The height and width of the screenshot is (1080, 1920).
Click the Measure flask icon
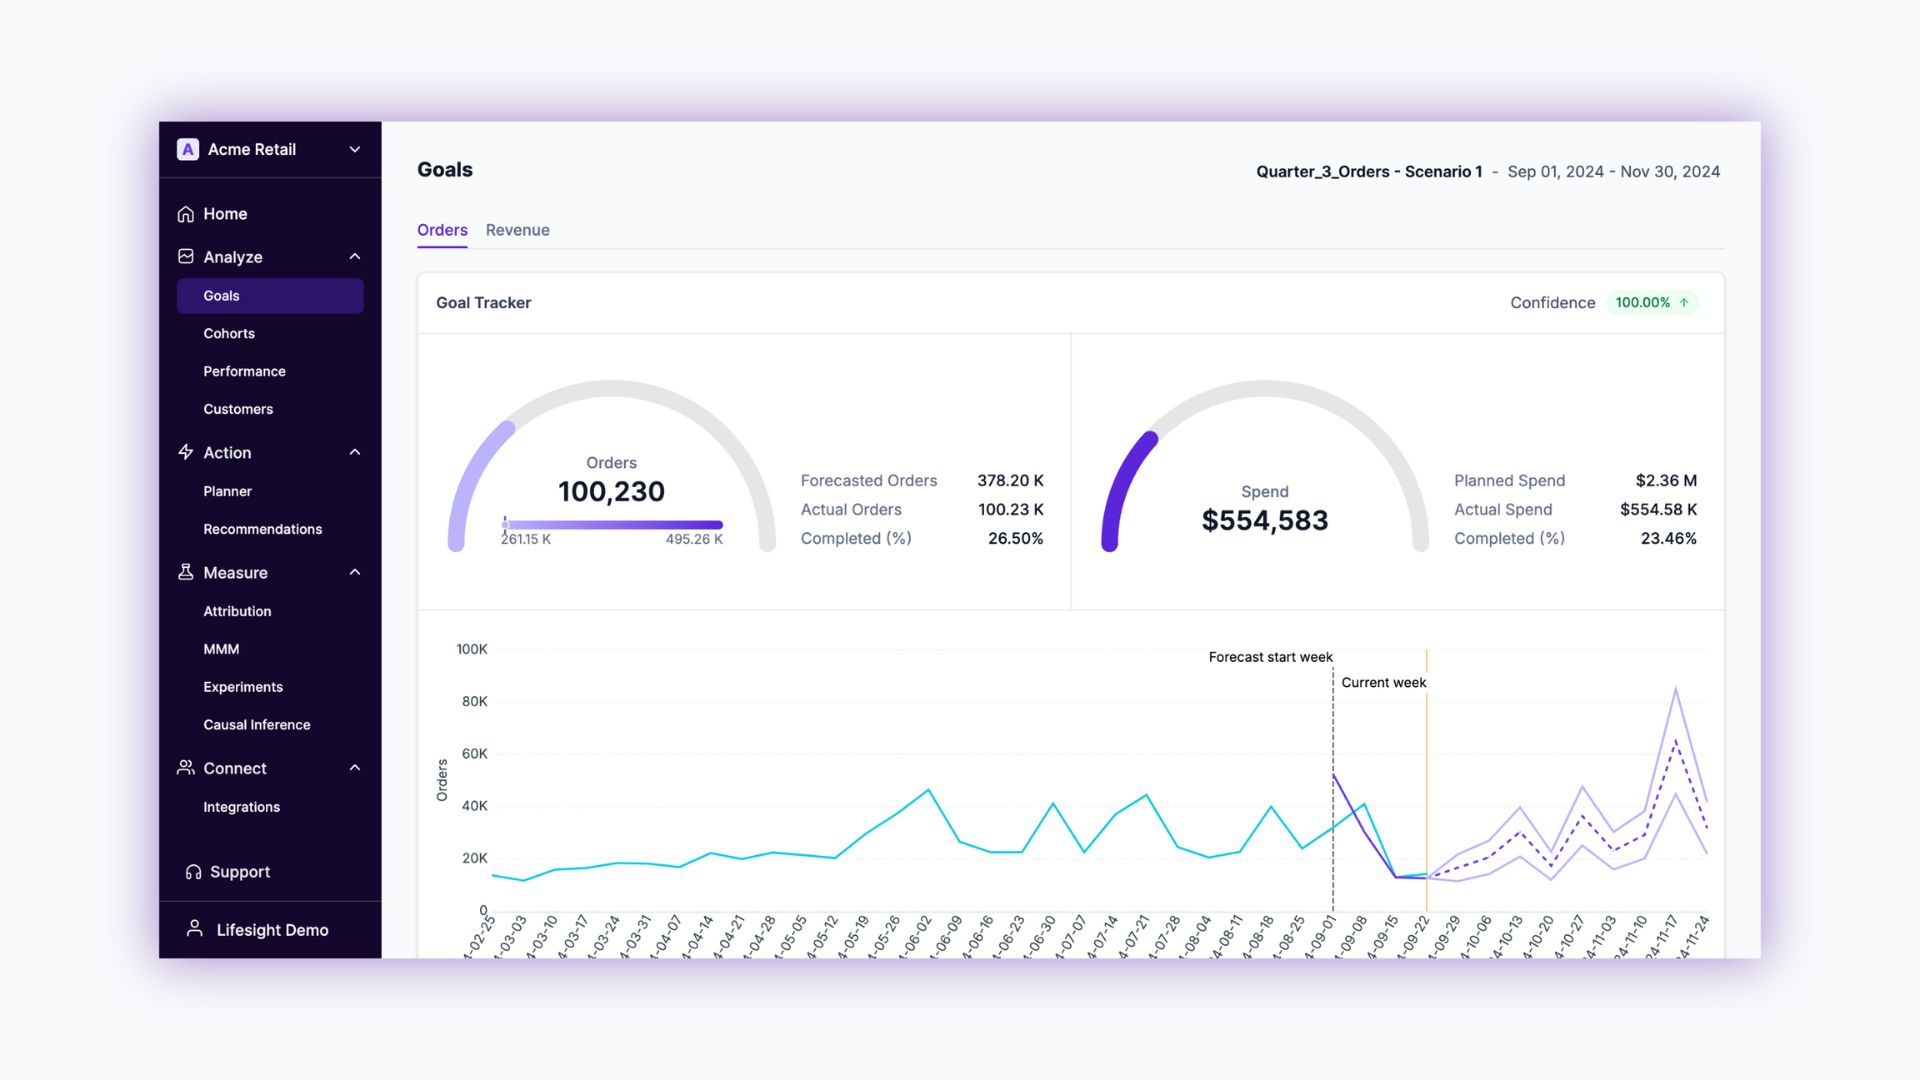click(x=186, y=572)
